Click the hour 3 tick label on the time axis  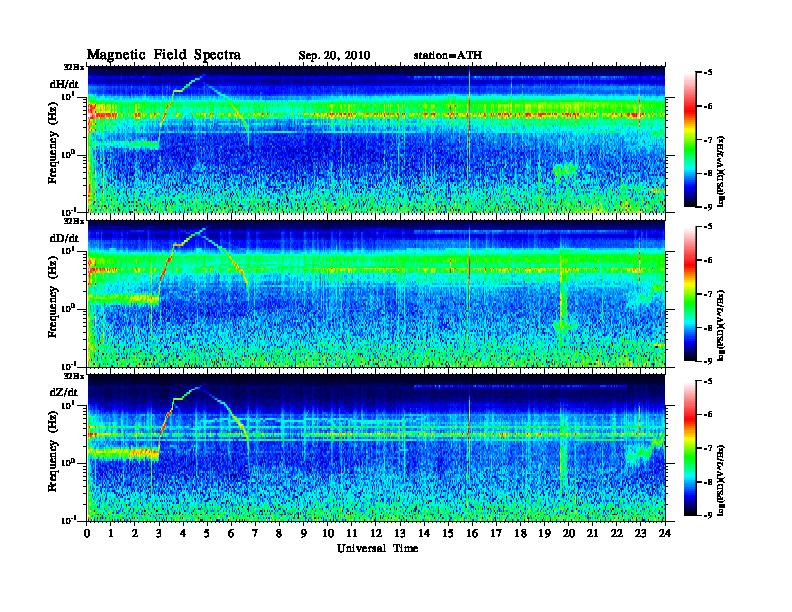159,533
